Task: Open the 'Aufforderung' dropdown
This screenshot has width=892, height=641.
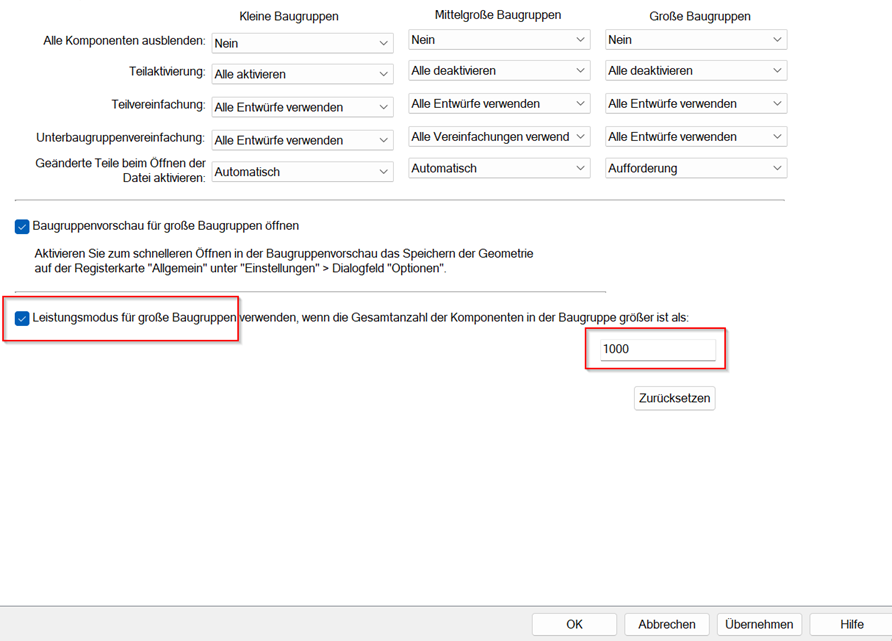Action: click(696, 168)
